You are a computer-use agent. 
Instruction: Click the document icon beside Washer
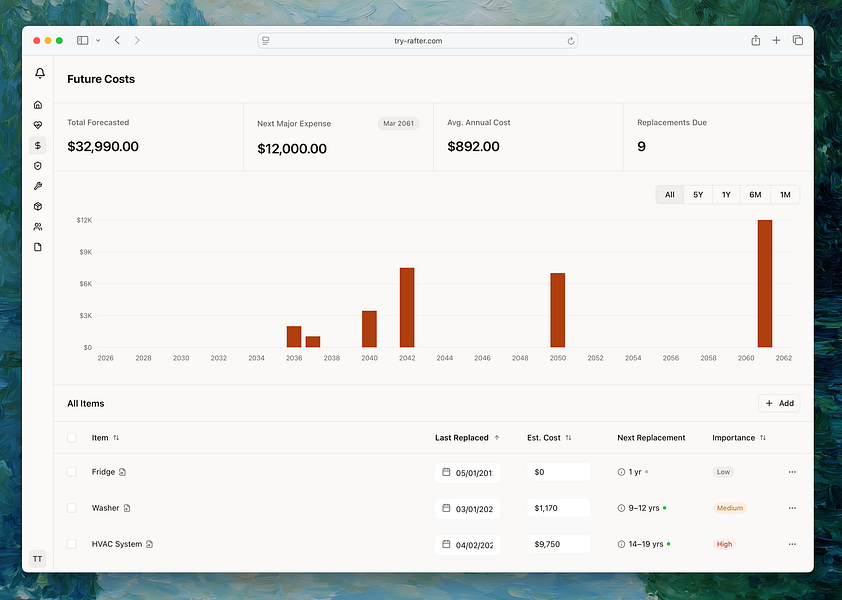(x=127, y=508)
